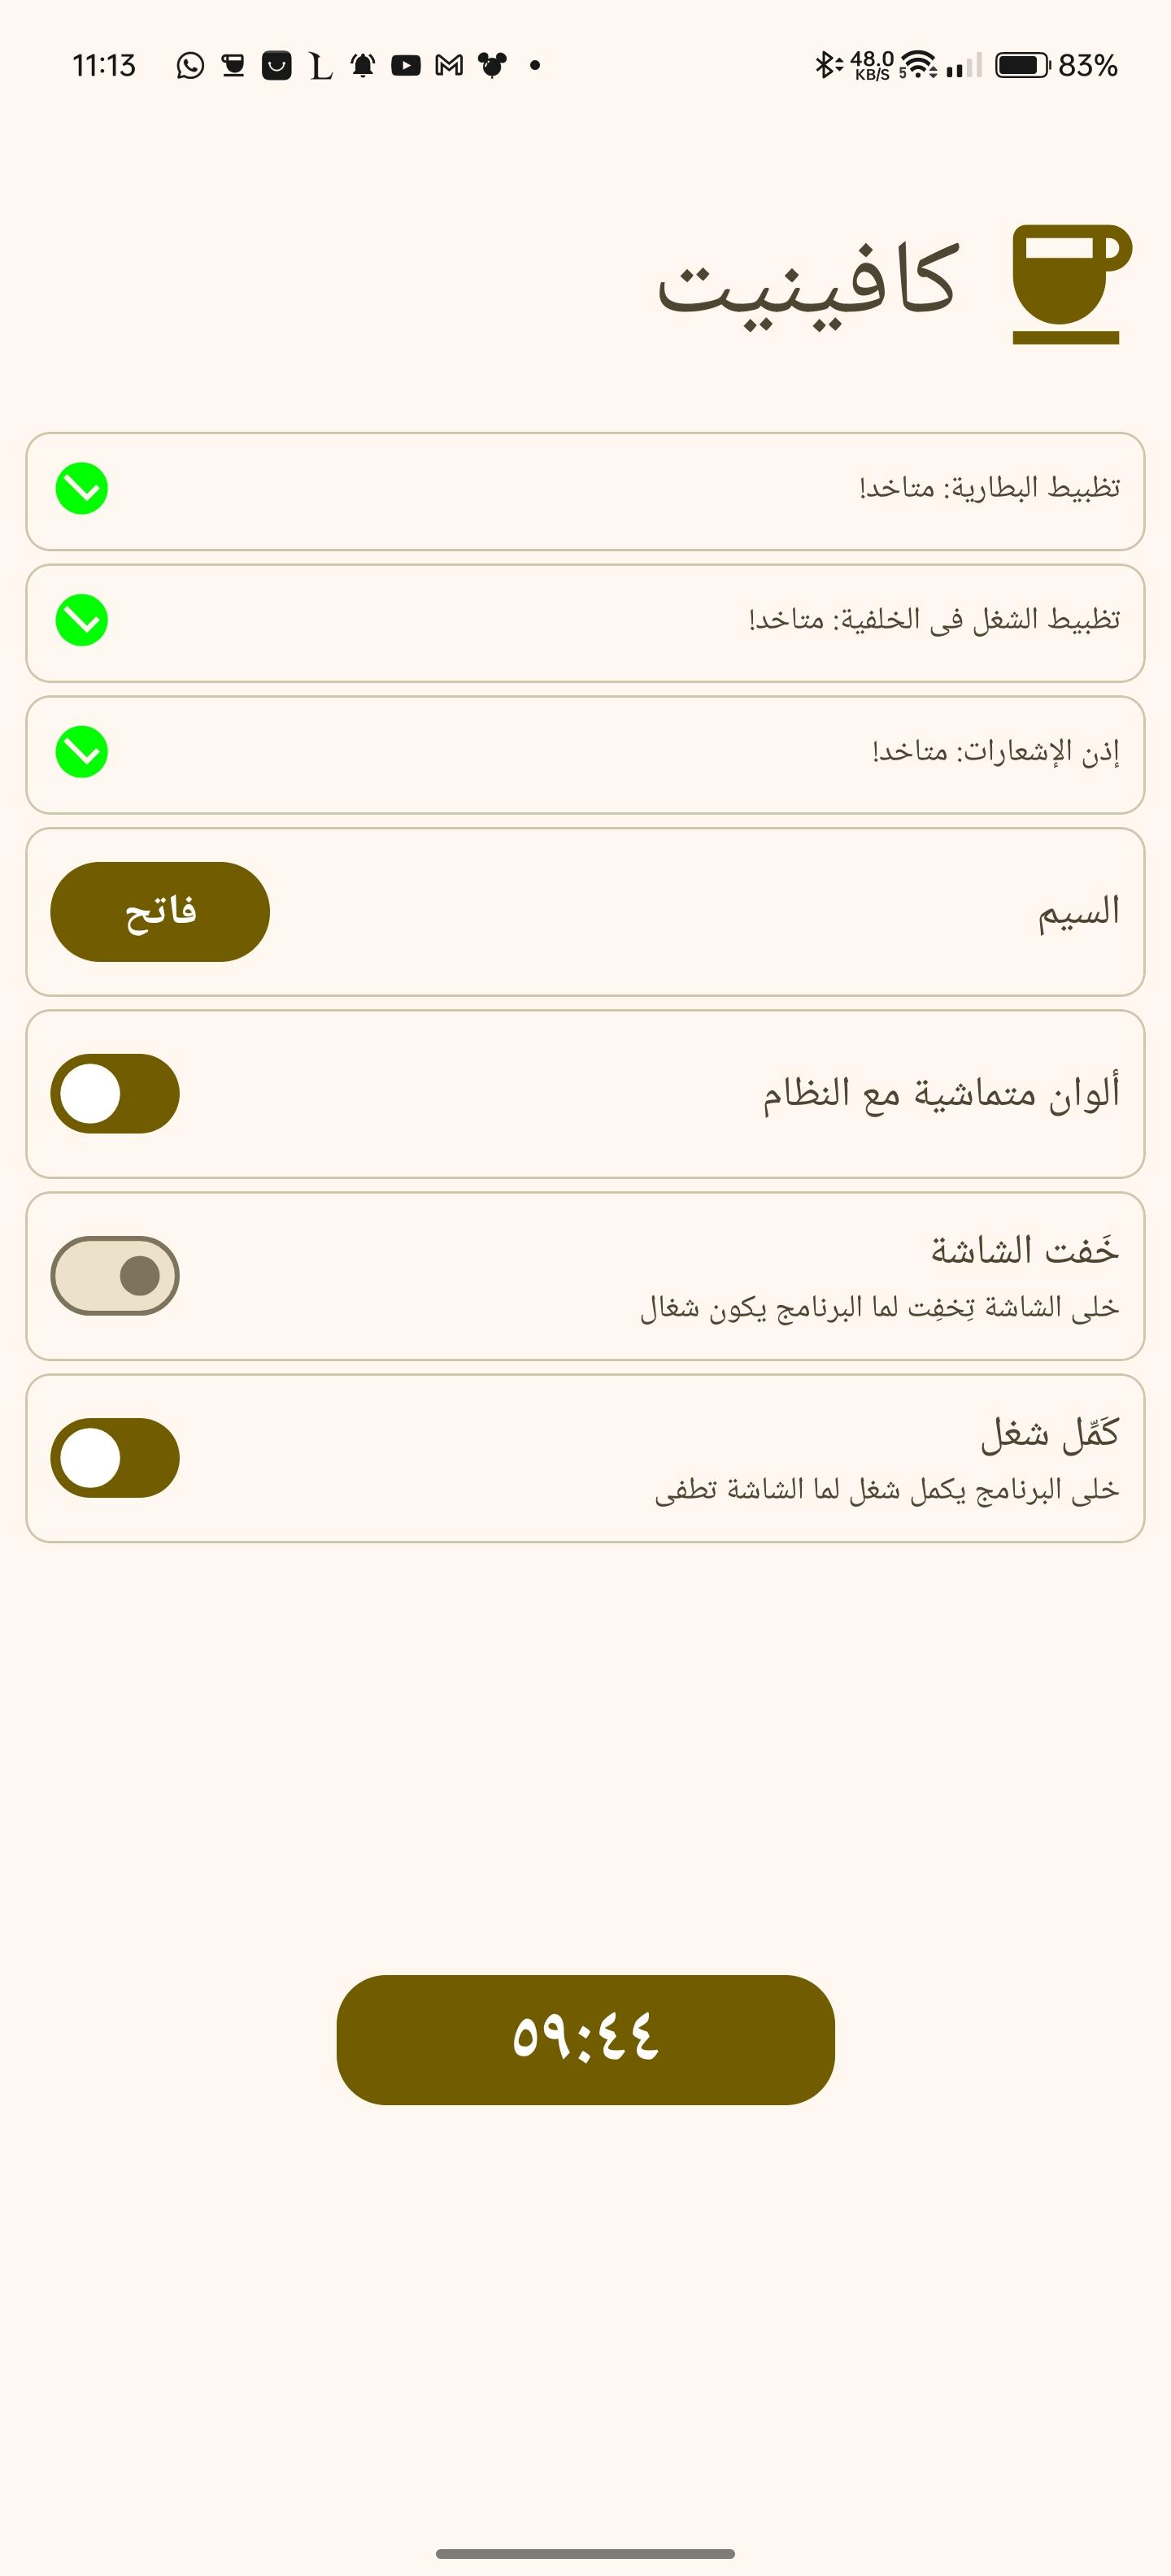Tap the Gmail status bar icon
1171x2576 pixels.
pyautogui.click(x=449, y=66)
